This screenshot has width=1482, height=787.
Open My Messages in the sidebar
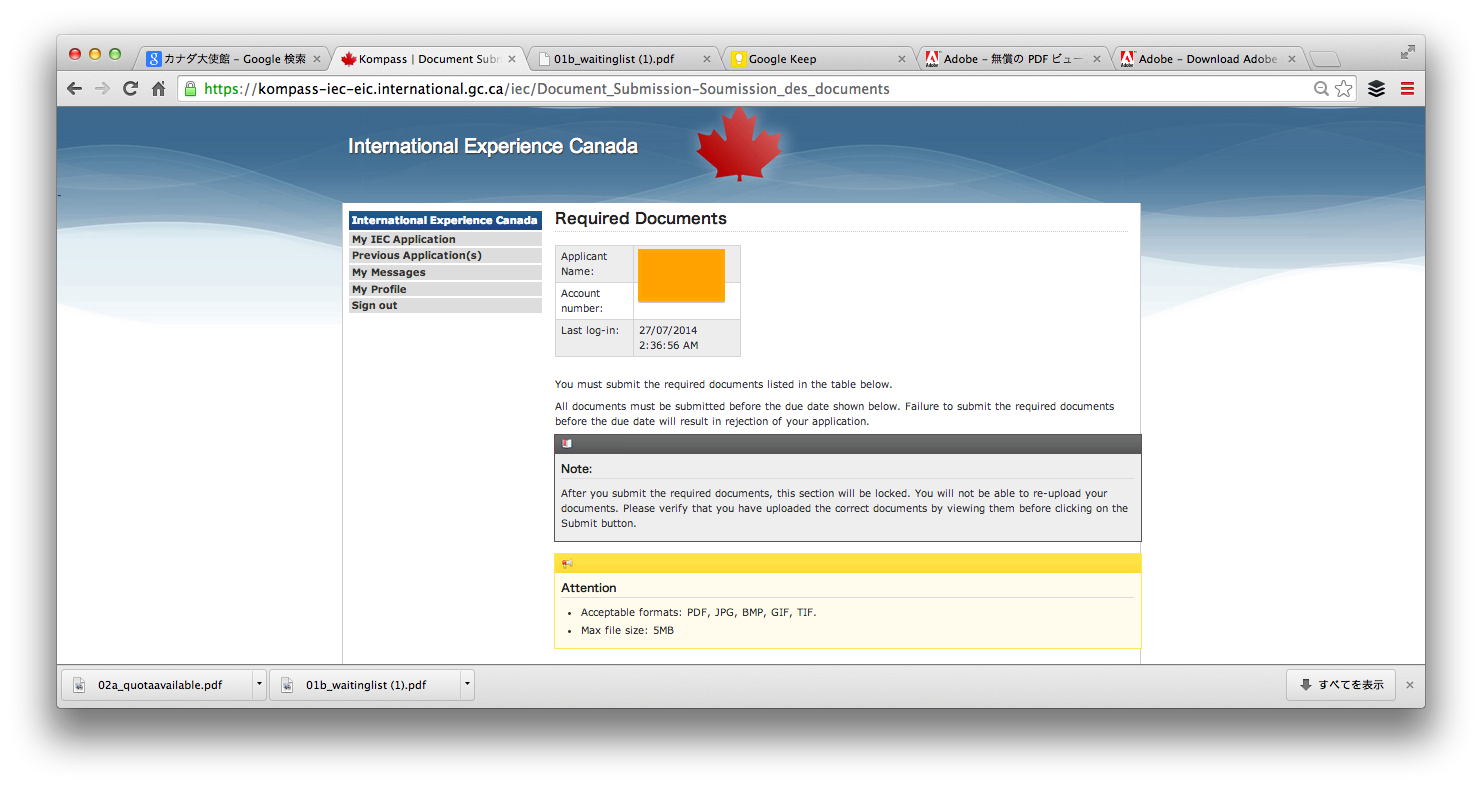tap(388, 272)
